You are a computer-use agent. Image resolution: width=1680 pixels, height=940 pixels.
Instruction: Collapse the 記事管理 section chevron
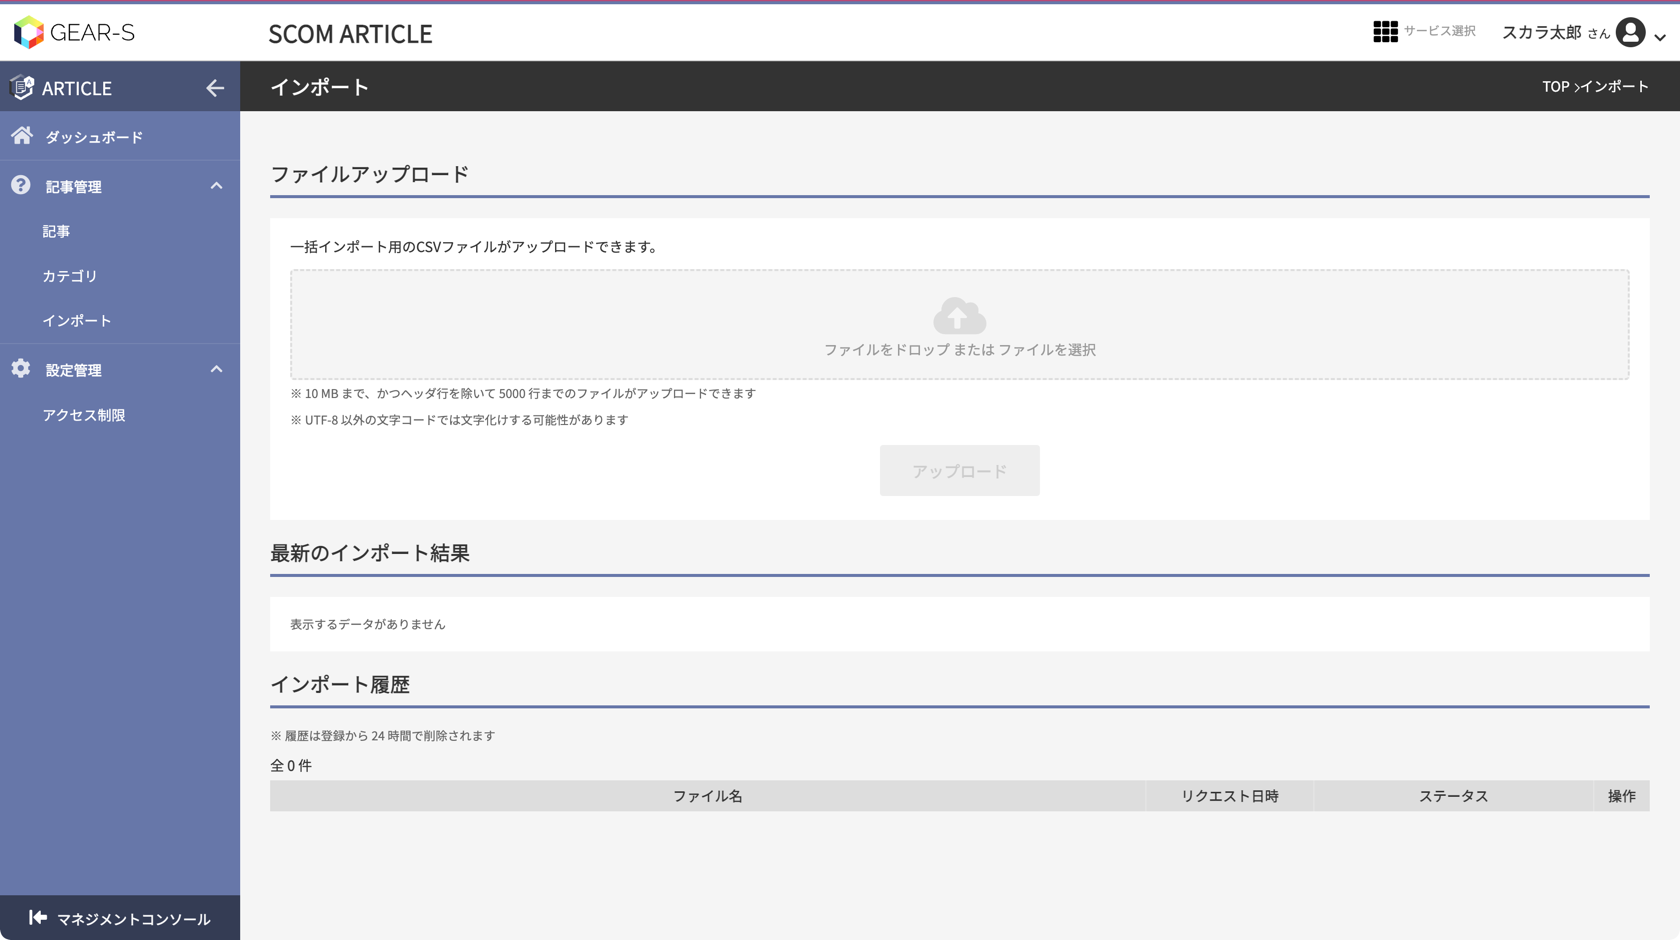point(216,186)
